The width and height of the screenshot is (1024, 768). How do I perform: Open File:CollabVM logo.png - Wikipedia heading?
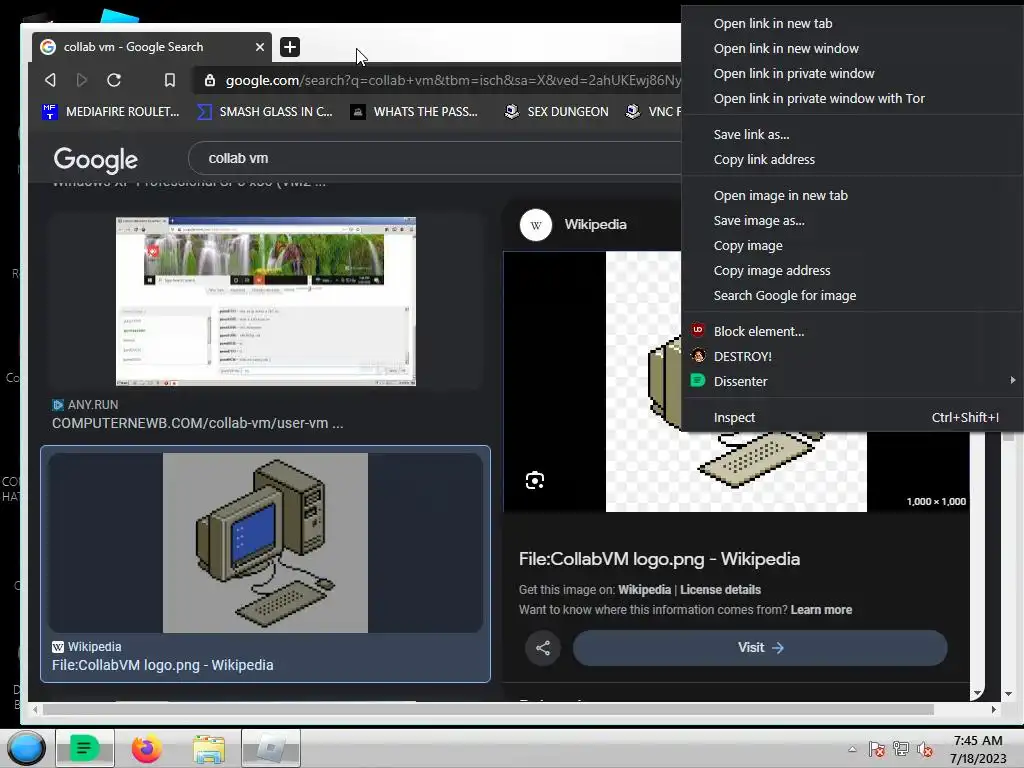659,559
